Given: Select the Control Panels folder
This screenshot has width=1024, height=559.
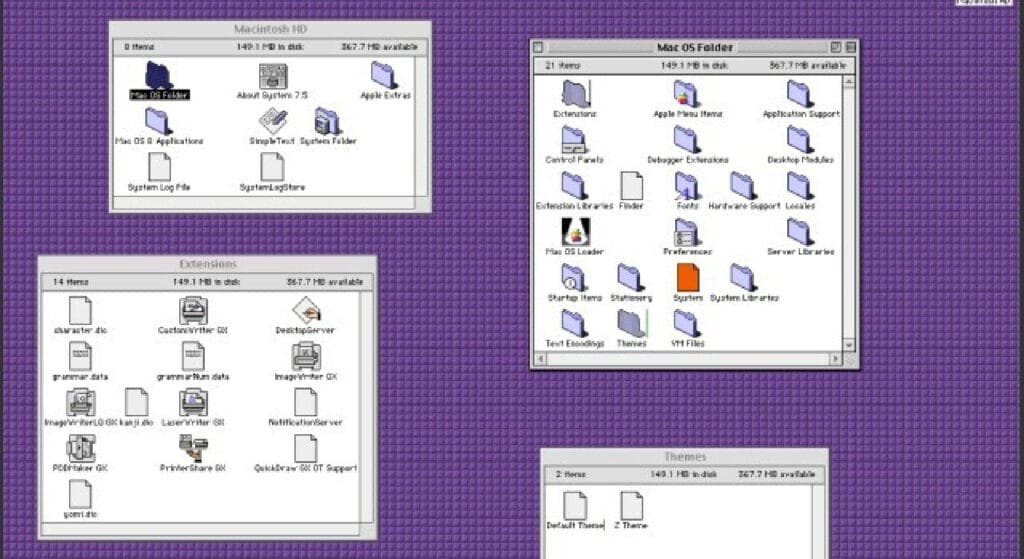Looking at the screenshot, I should click(574, 140).
